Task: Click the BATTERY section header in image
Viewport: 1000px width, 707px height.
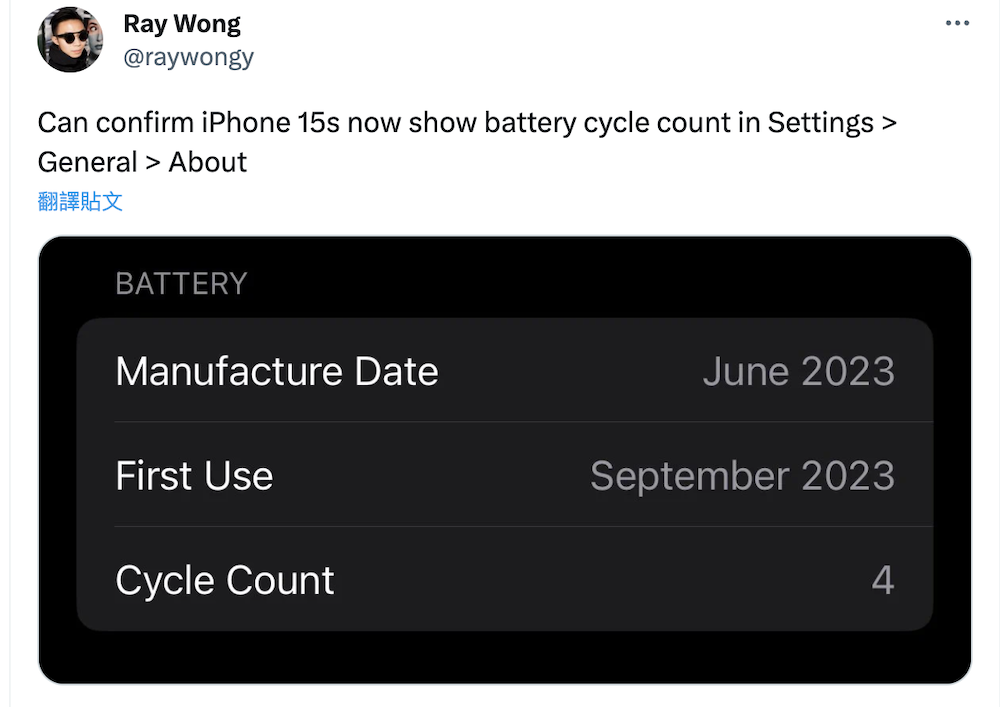Action: tap(181, 284)
